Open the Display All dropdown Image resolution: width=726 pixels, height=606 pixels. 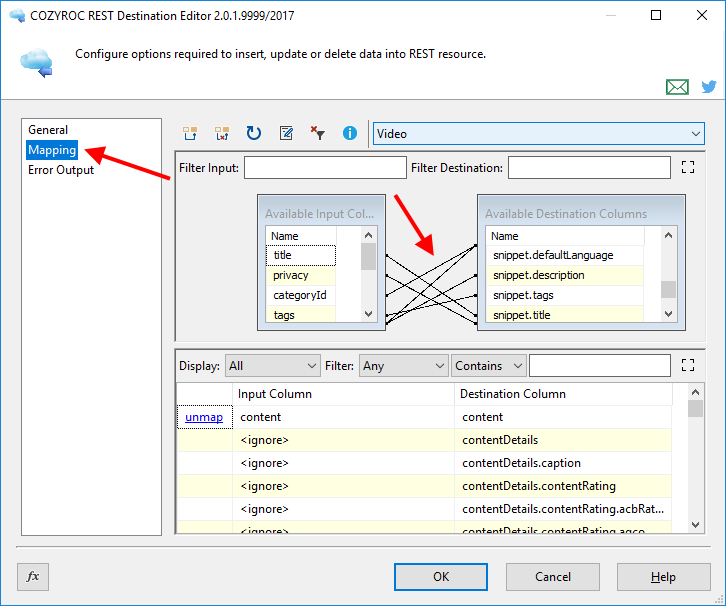pos(273,366)
